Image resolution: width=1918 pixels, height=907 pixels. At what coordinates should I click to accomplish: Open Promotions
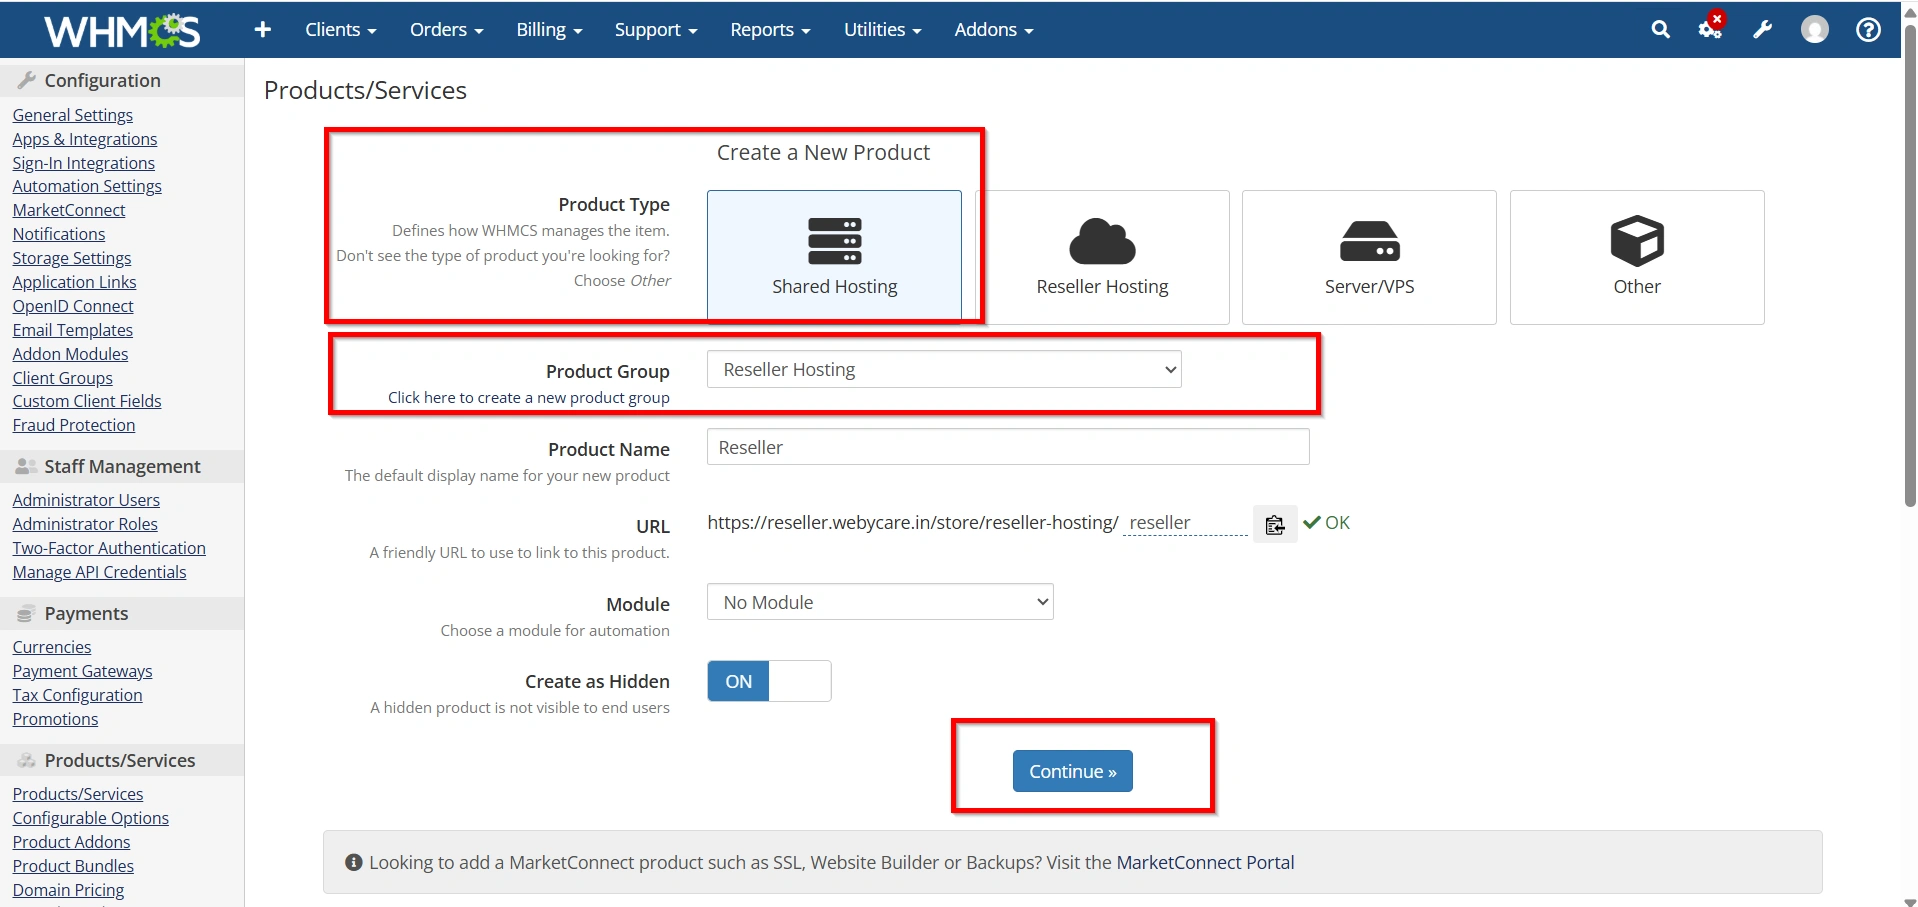tap(56, 719)
